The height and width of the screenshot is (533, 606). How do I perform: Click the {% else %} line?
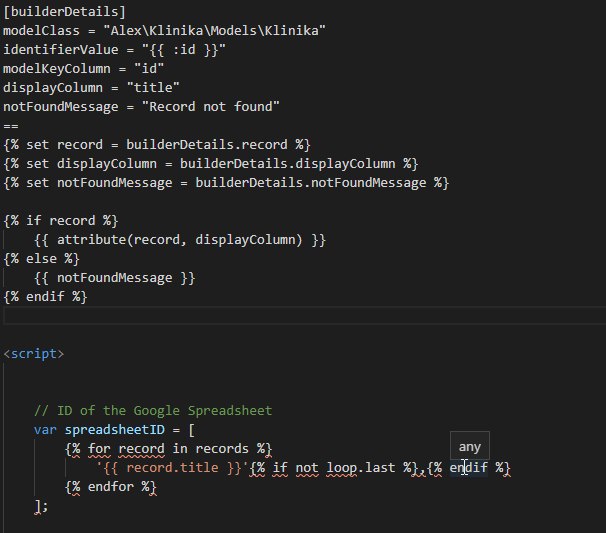tap(41, 259)
